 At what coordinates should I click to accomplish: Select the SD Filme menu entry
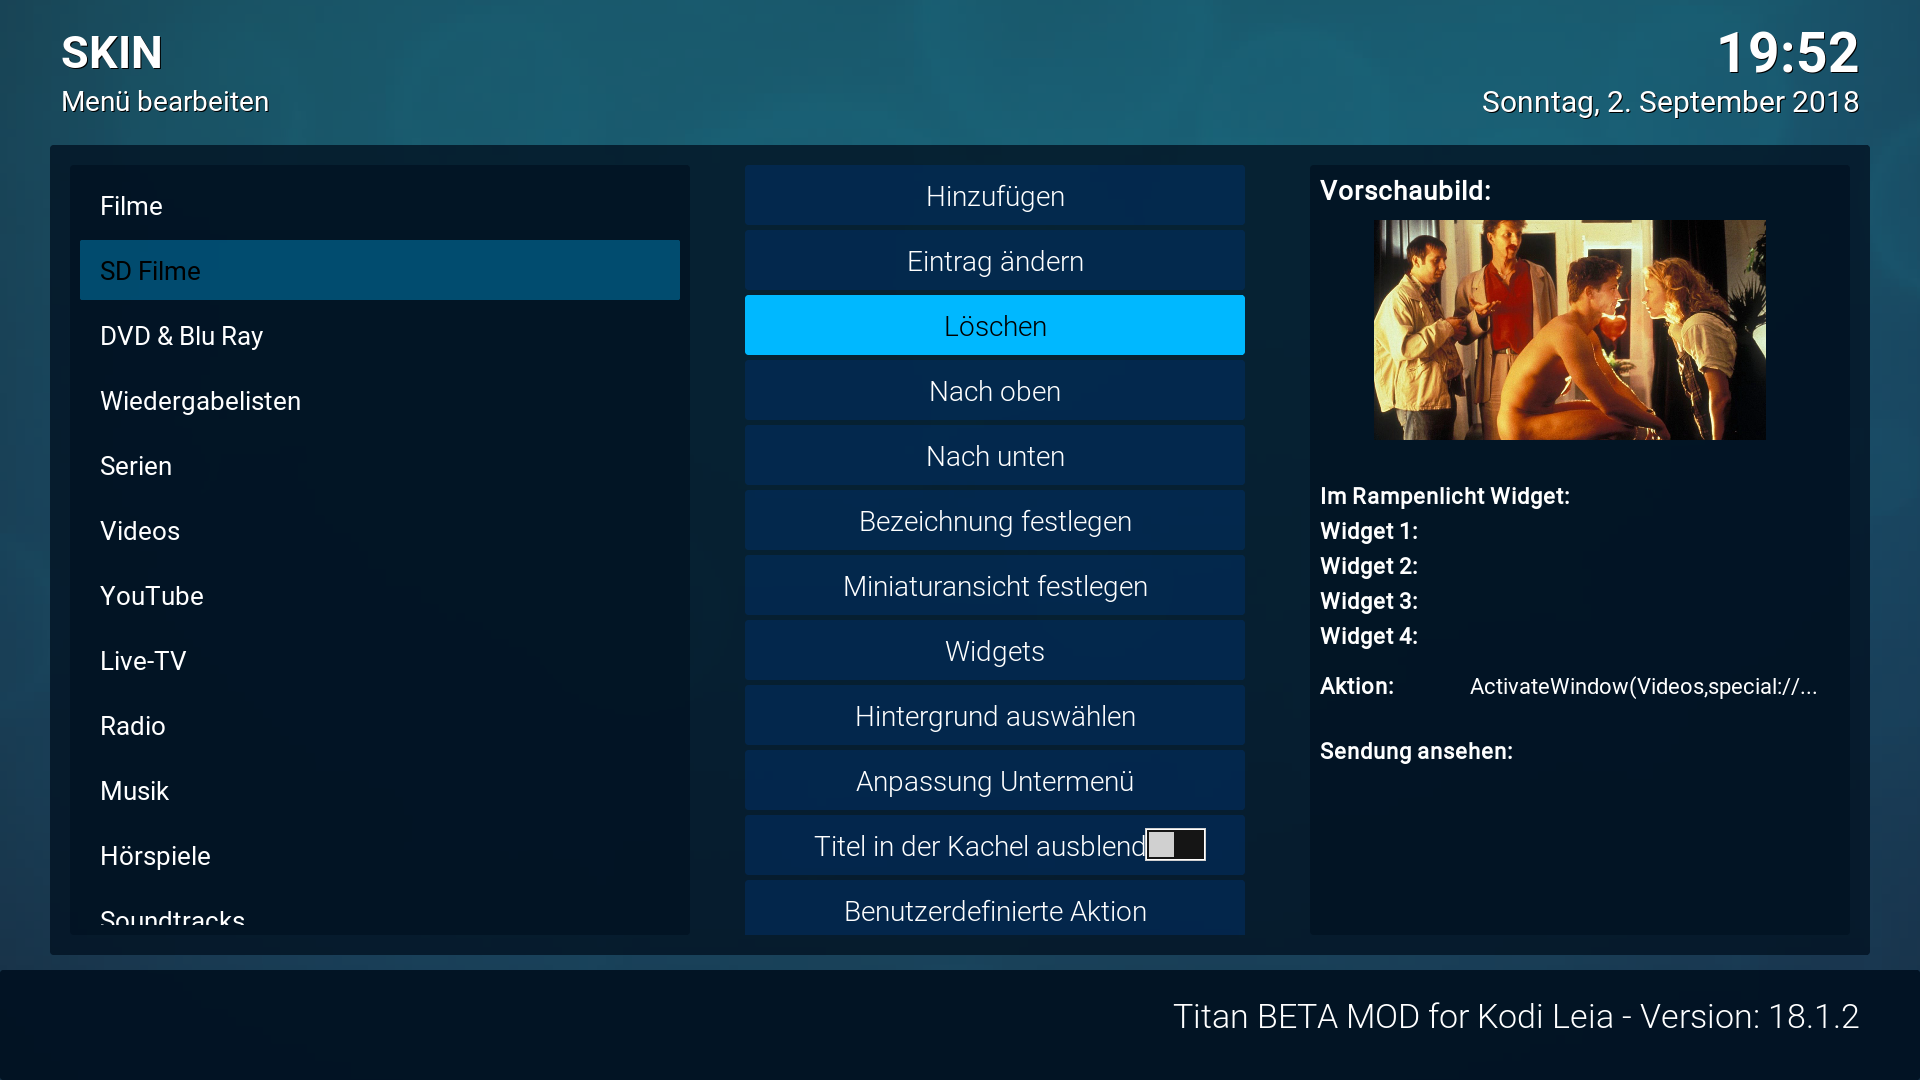tap(380, 270)
